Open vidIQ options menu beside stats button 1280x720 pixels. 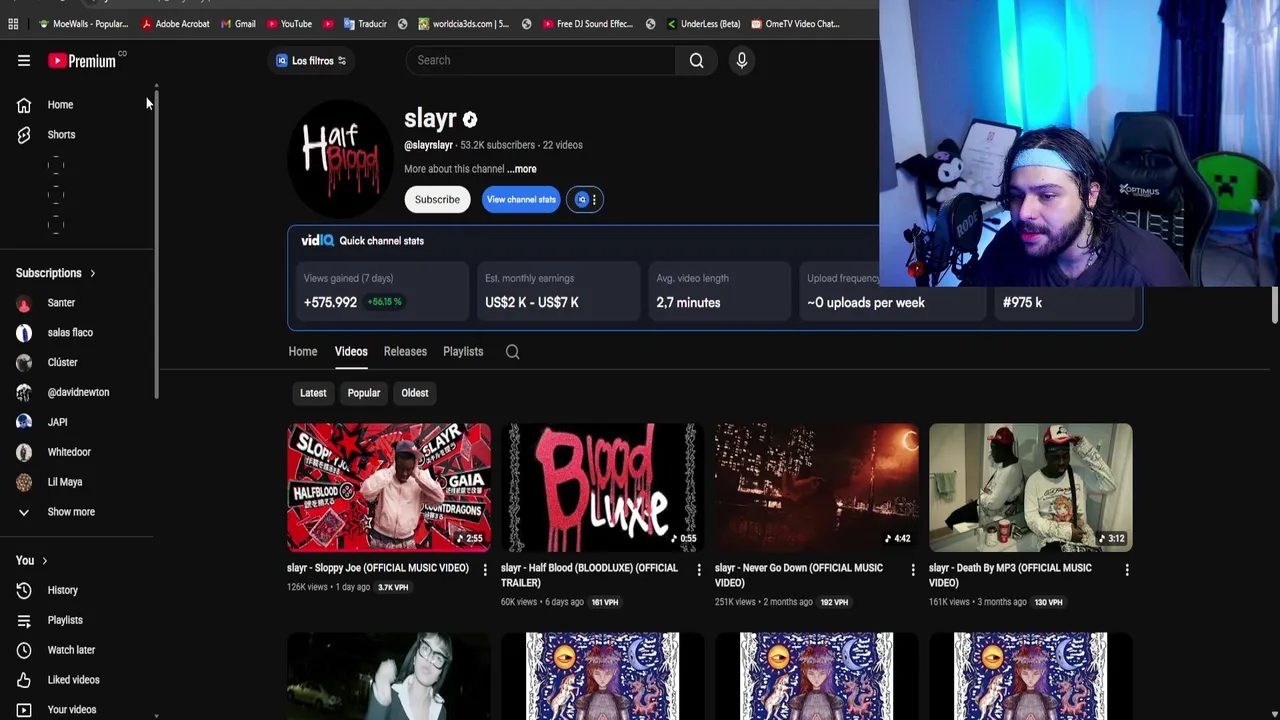tap(584, 199)
